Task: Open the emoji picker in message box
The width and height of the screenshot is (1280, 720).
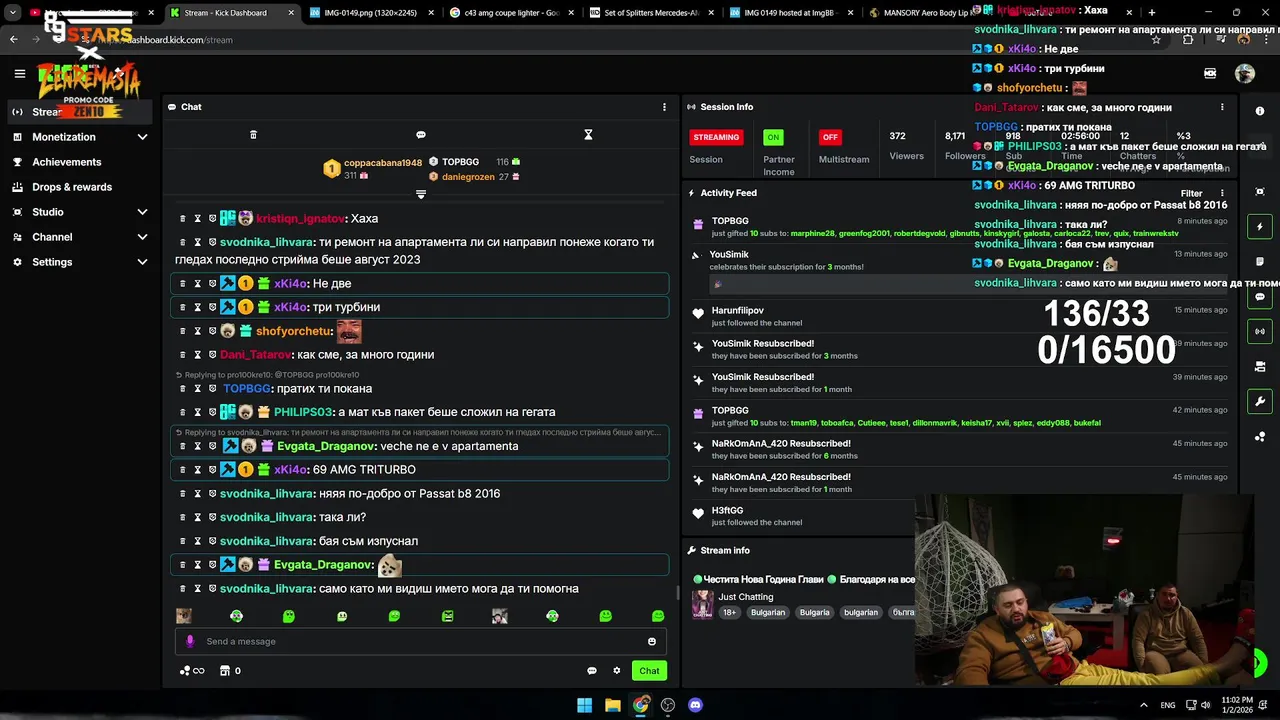Action: pos(652,641)
